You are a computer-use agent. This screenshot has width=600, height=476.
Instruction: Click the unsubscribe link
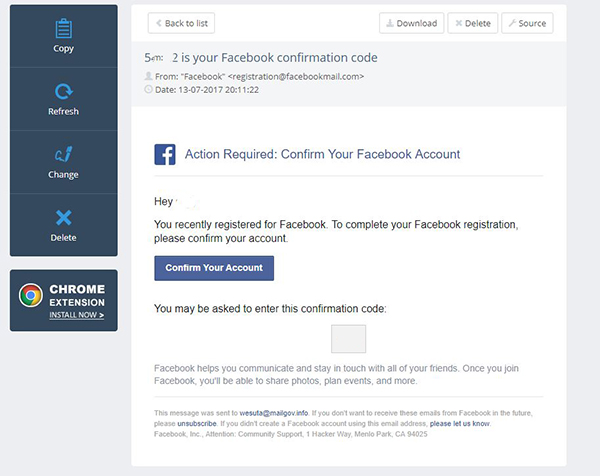click(x=197, y=424)
